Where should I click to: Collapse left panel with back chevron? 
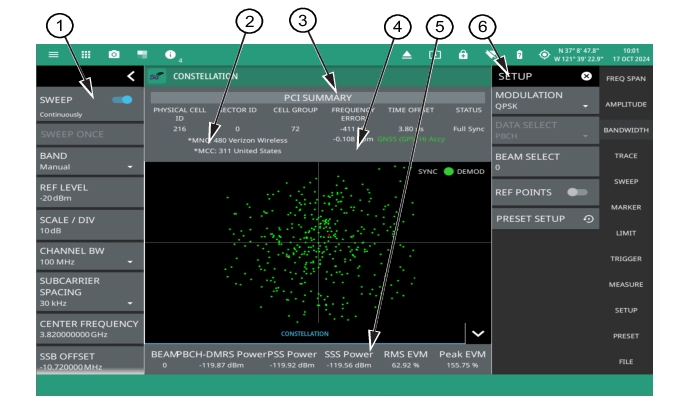129,76
